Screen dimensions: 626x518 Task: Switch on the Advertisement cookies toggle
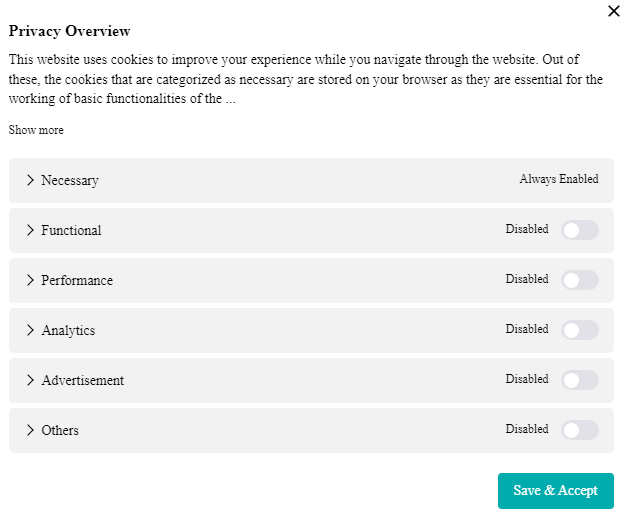coord(580,380)
